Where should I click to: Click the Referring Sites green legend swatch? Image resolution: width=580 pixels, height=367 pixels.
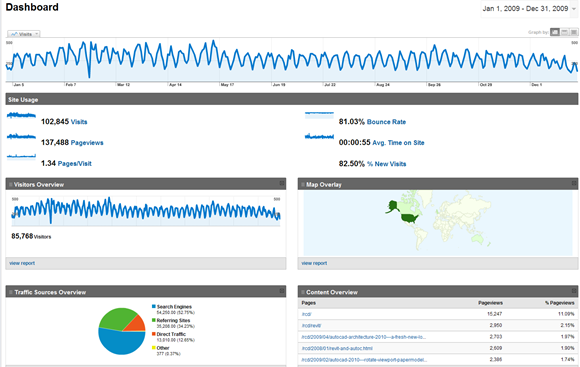(x=154, y=320)
